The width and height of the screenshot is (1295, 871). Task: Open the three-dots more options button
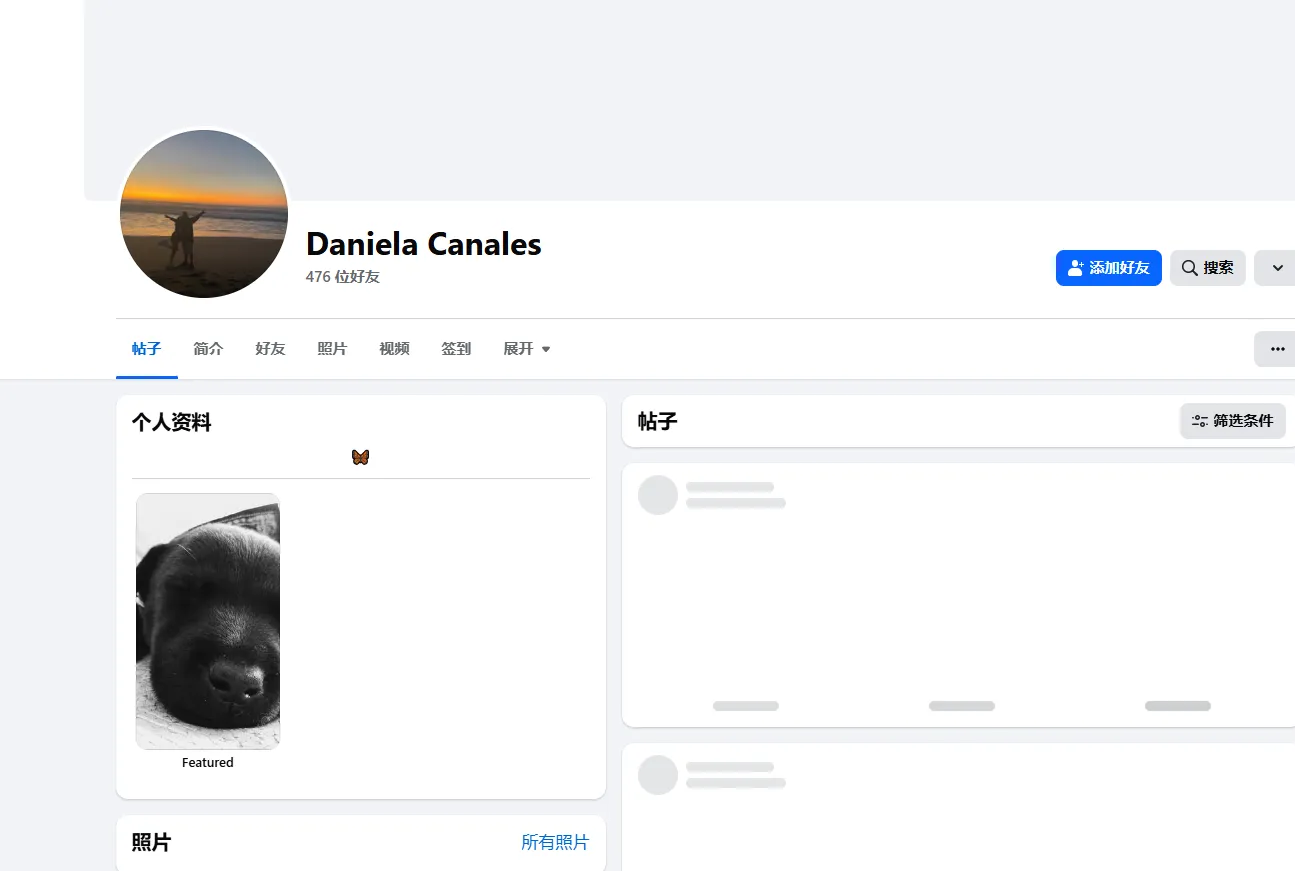[1277, 349]
